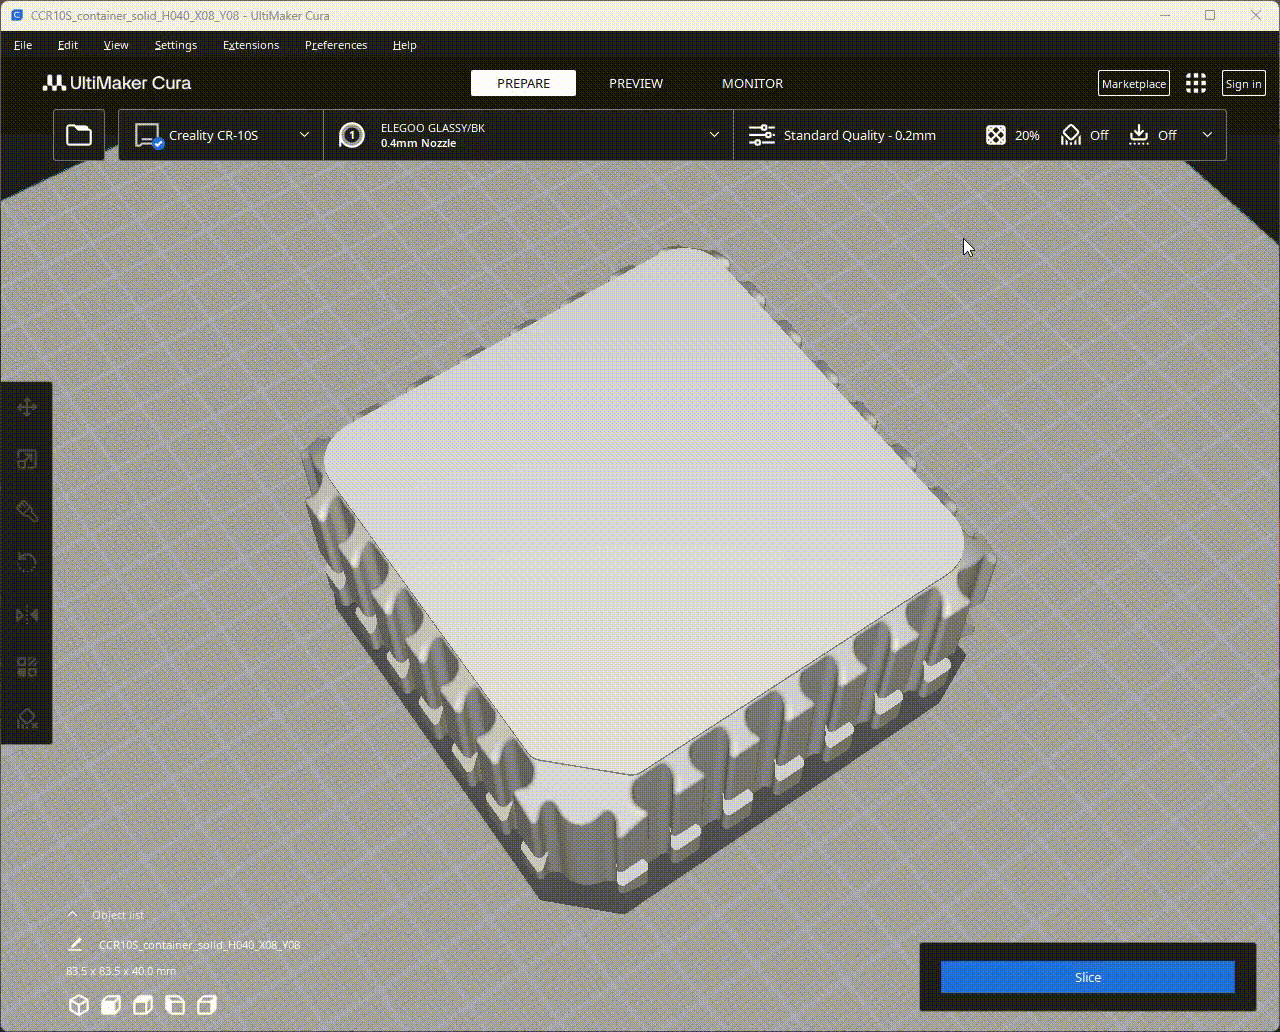Open the Help menu
Screen dimensions: 1280x1032
point(405,45)
